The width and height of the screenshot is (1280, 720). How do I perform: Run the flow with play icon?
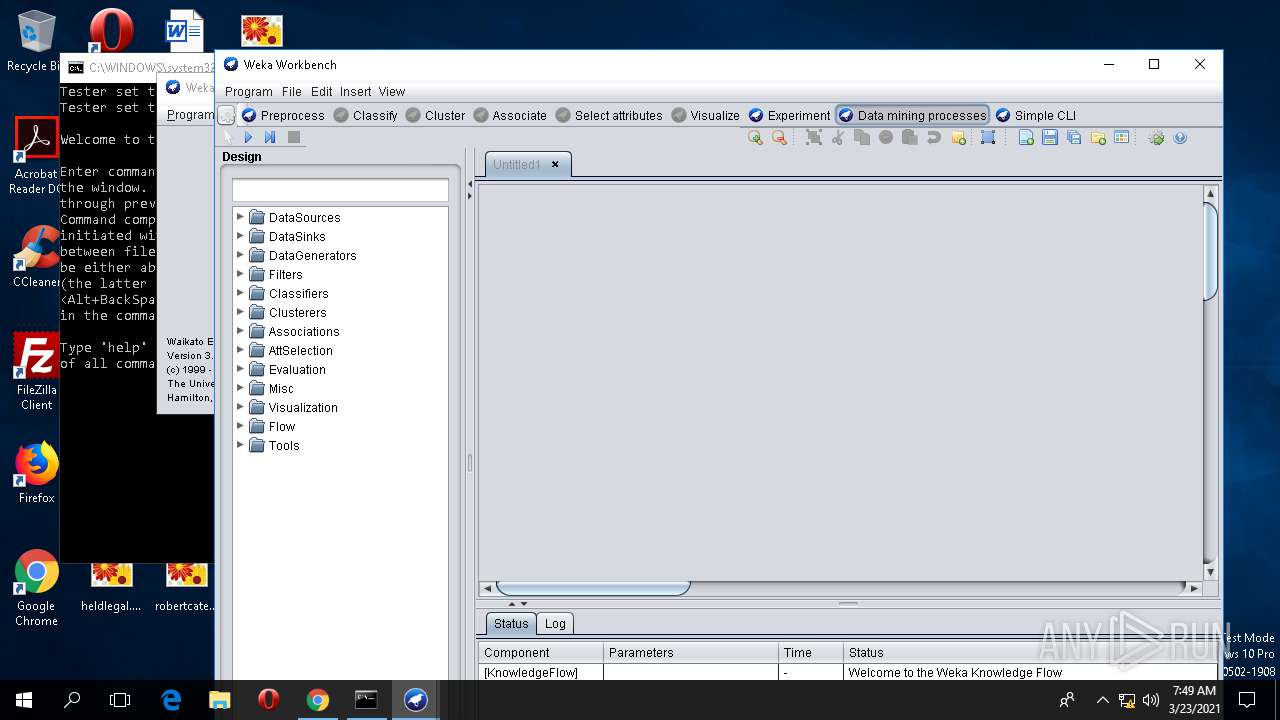[248, 137]
